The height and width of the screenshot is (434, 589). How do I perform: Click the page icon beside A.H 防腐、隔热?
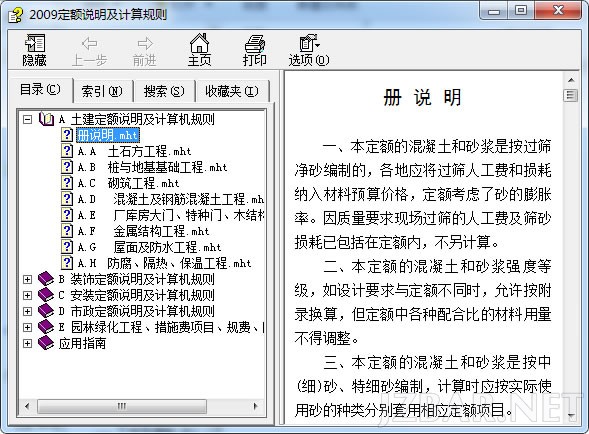[x=67, y=263]
